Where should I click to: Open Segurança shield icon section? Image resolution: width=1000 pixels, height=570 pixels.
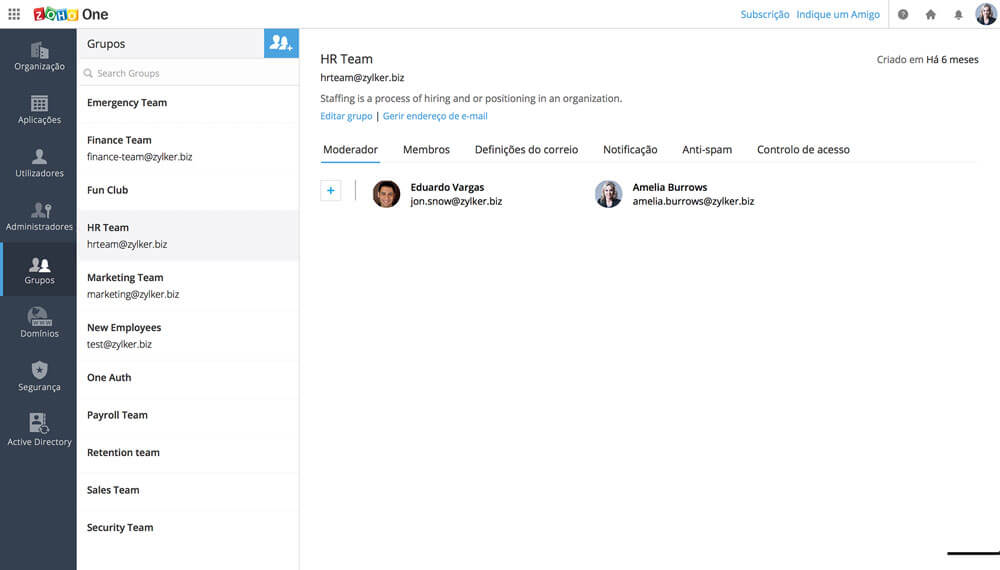39,377
